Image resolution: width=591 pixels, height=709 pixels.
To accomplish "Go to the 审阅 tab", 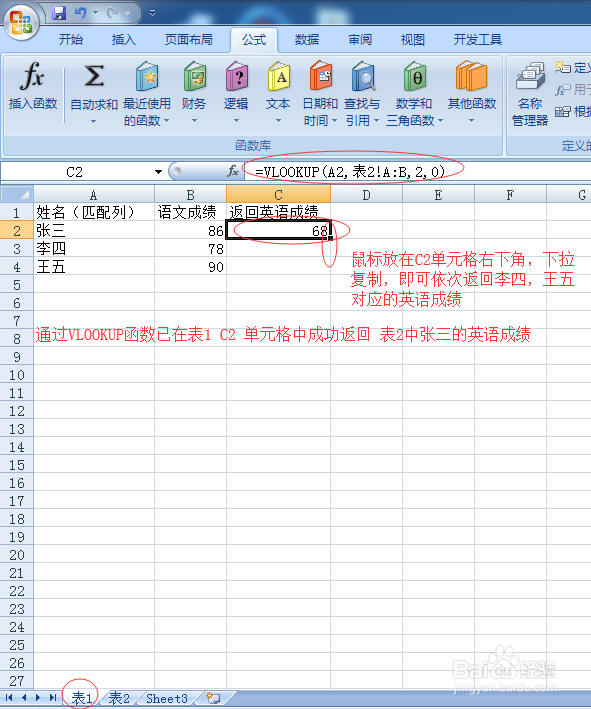I will [360, 40].
